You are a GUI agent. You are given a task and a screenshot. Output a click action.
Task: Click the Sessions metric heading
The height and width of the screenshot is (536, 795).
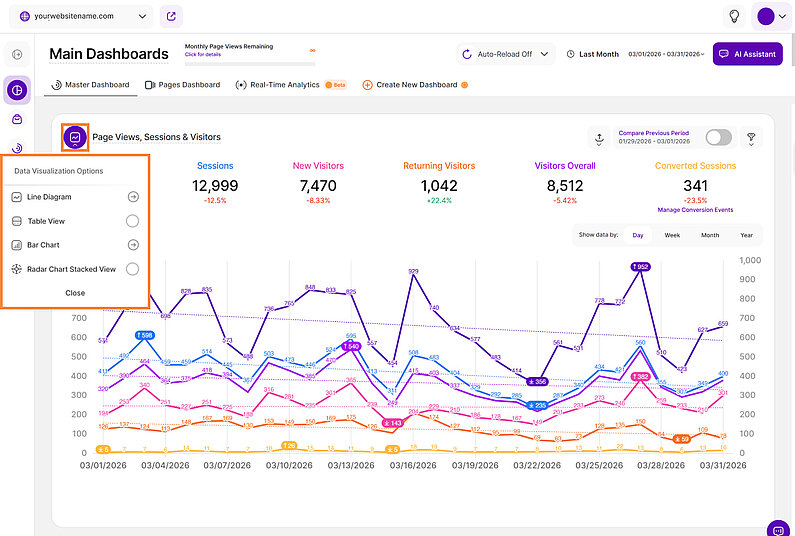click(215, 166)
